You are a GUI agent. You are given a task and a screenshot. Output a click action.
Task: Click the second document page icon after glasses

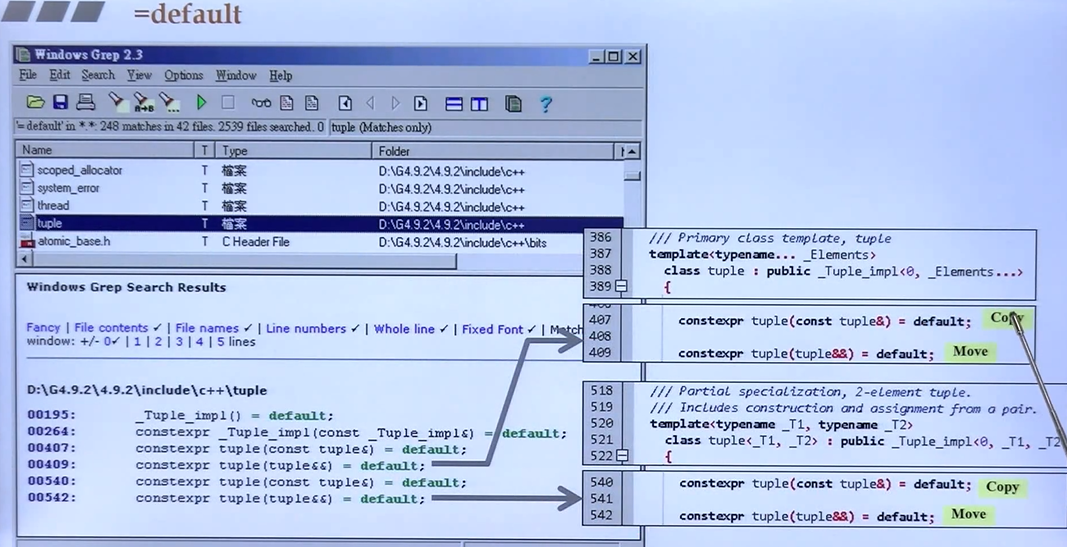pyautogui.click(x=312, y=103)
